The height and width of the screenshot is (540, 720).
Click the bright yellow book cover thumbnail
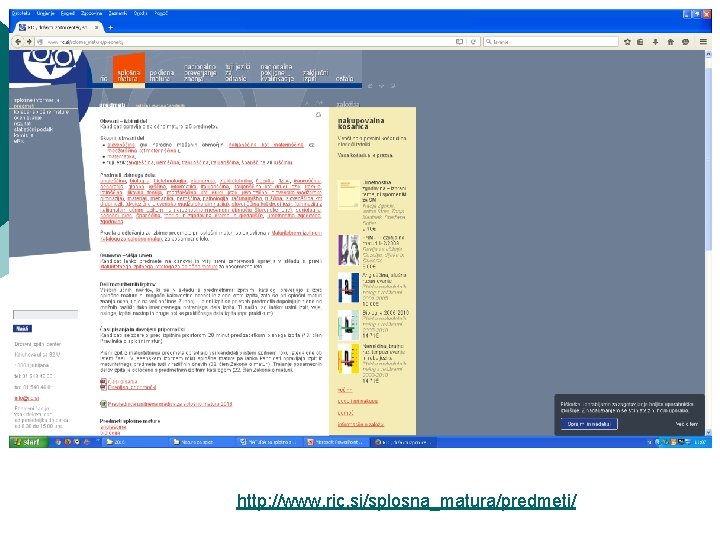[x=349, y=359]
